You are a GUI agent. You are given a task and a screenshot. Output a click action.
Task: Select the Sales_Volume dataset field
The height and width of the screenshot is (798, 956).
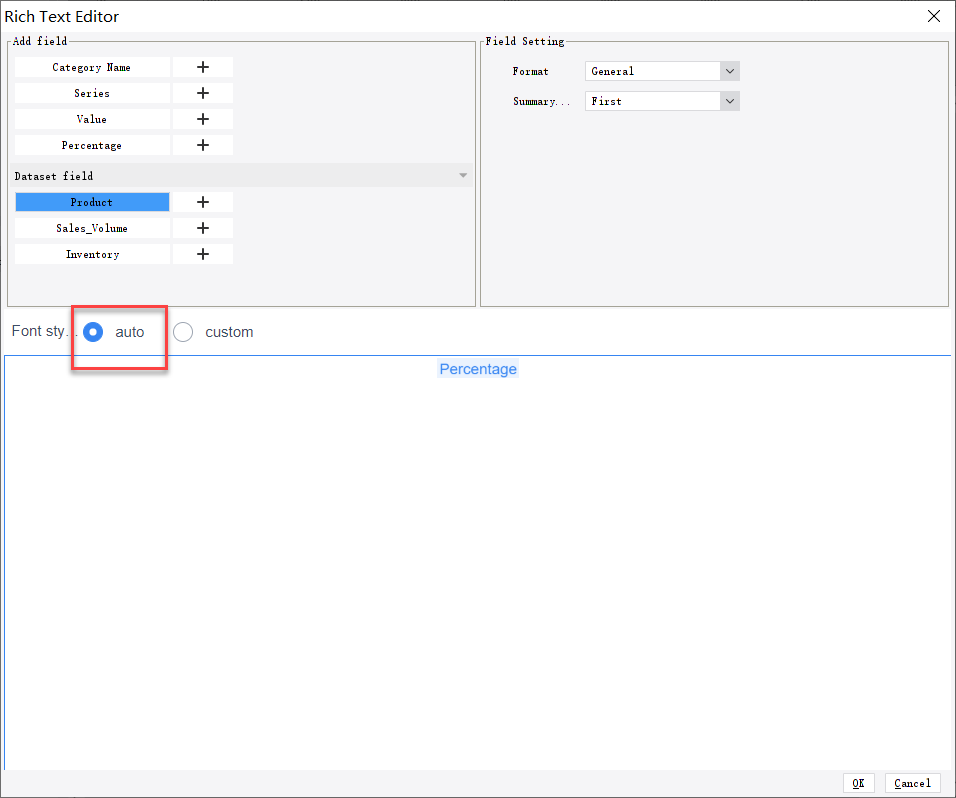tap(92, 228)
